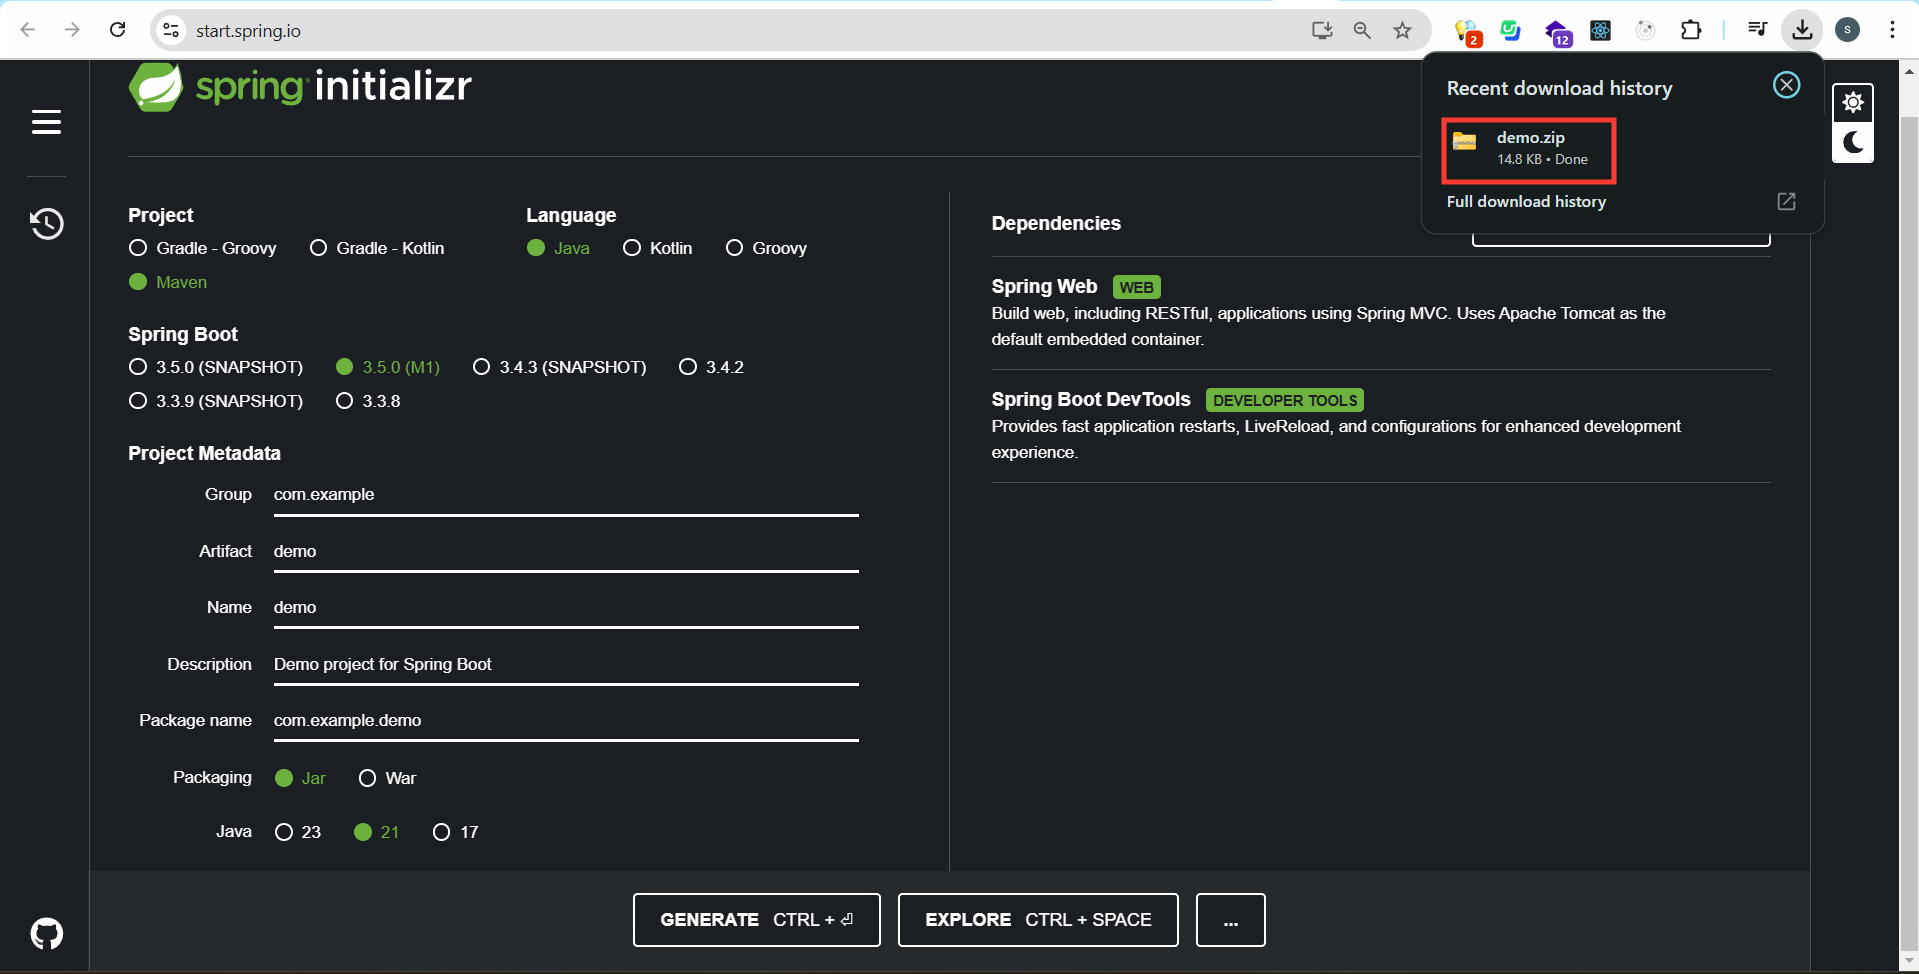This screenshot has height=974, width=1919.
Task: Select Gradle - Kotlin project
Action: click(x=377, y=248)
